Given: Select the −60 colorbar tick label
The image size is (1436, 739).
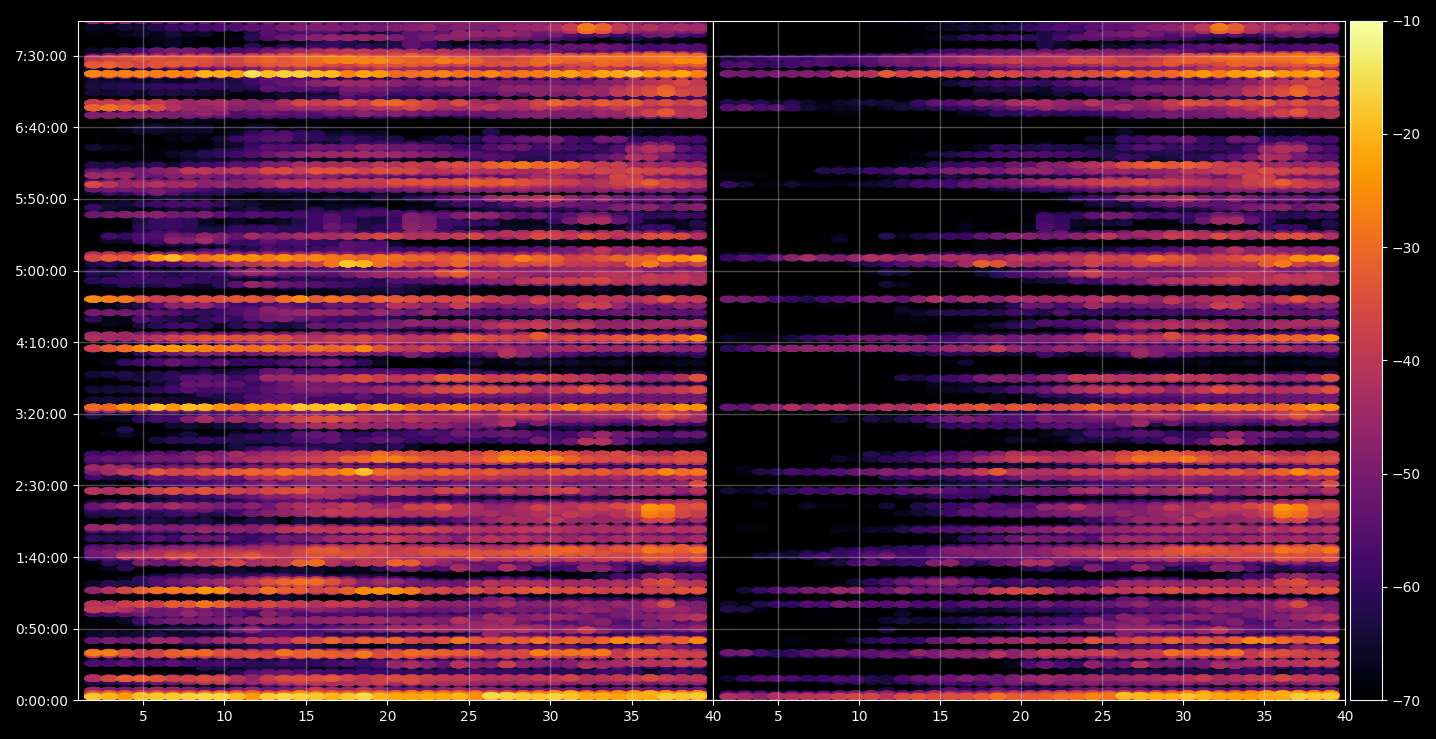Looking at the screenshot, I should click(1405, 587).
